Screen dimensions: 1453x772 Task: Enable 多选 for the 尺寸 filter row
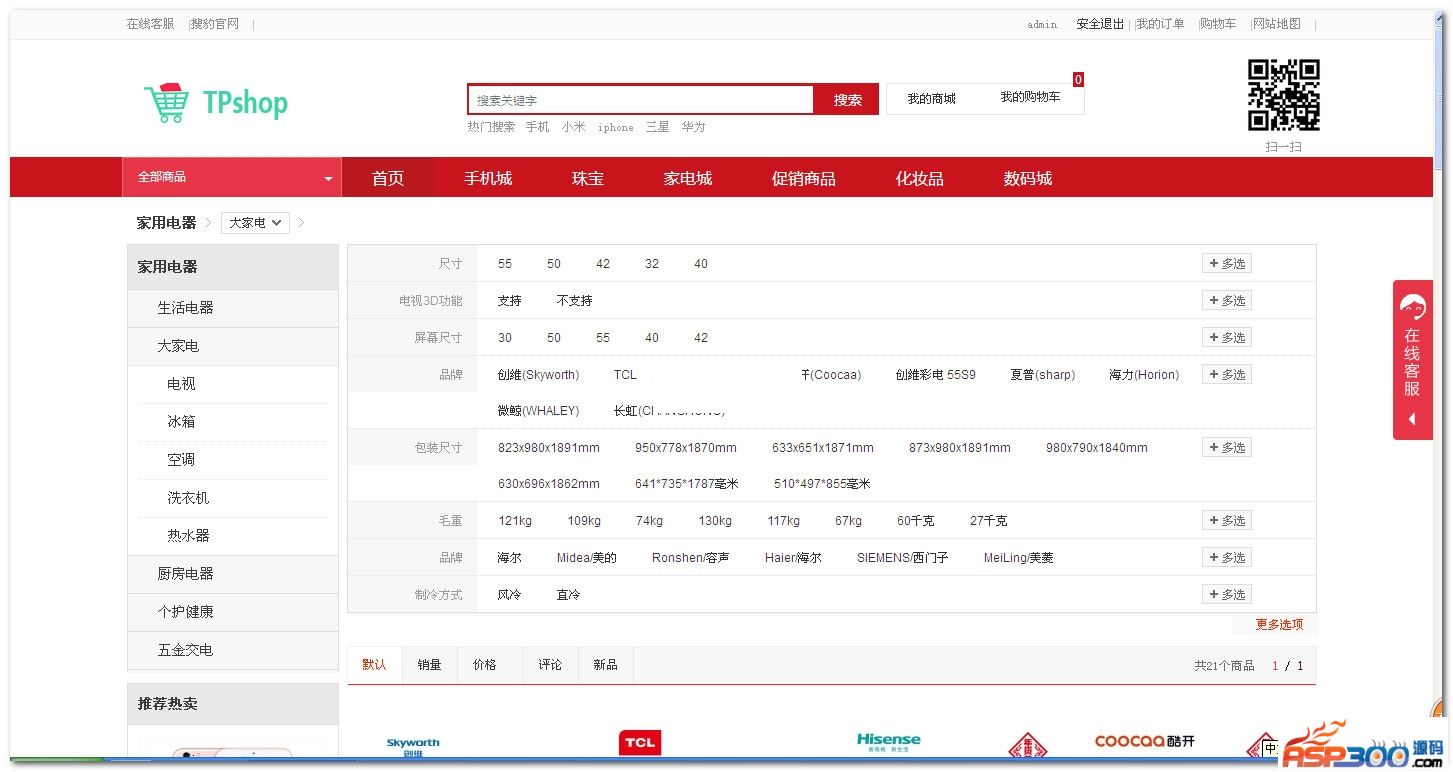[1226, 264]
